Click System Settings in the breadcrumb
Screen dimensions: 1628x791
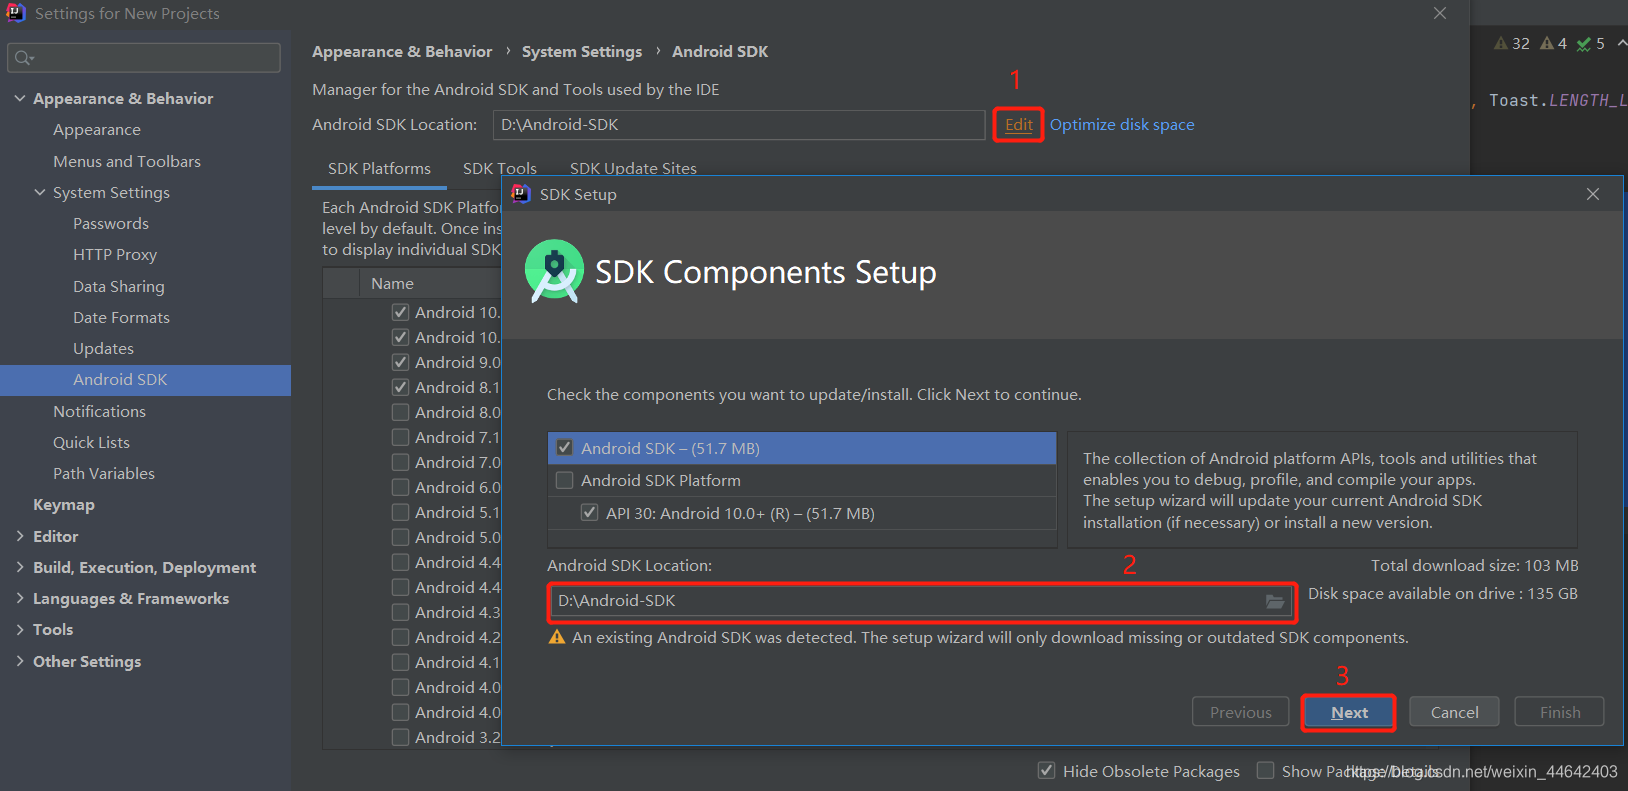tap(582, 51)
